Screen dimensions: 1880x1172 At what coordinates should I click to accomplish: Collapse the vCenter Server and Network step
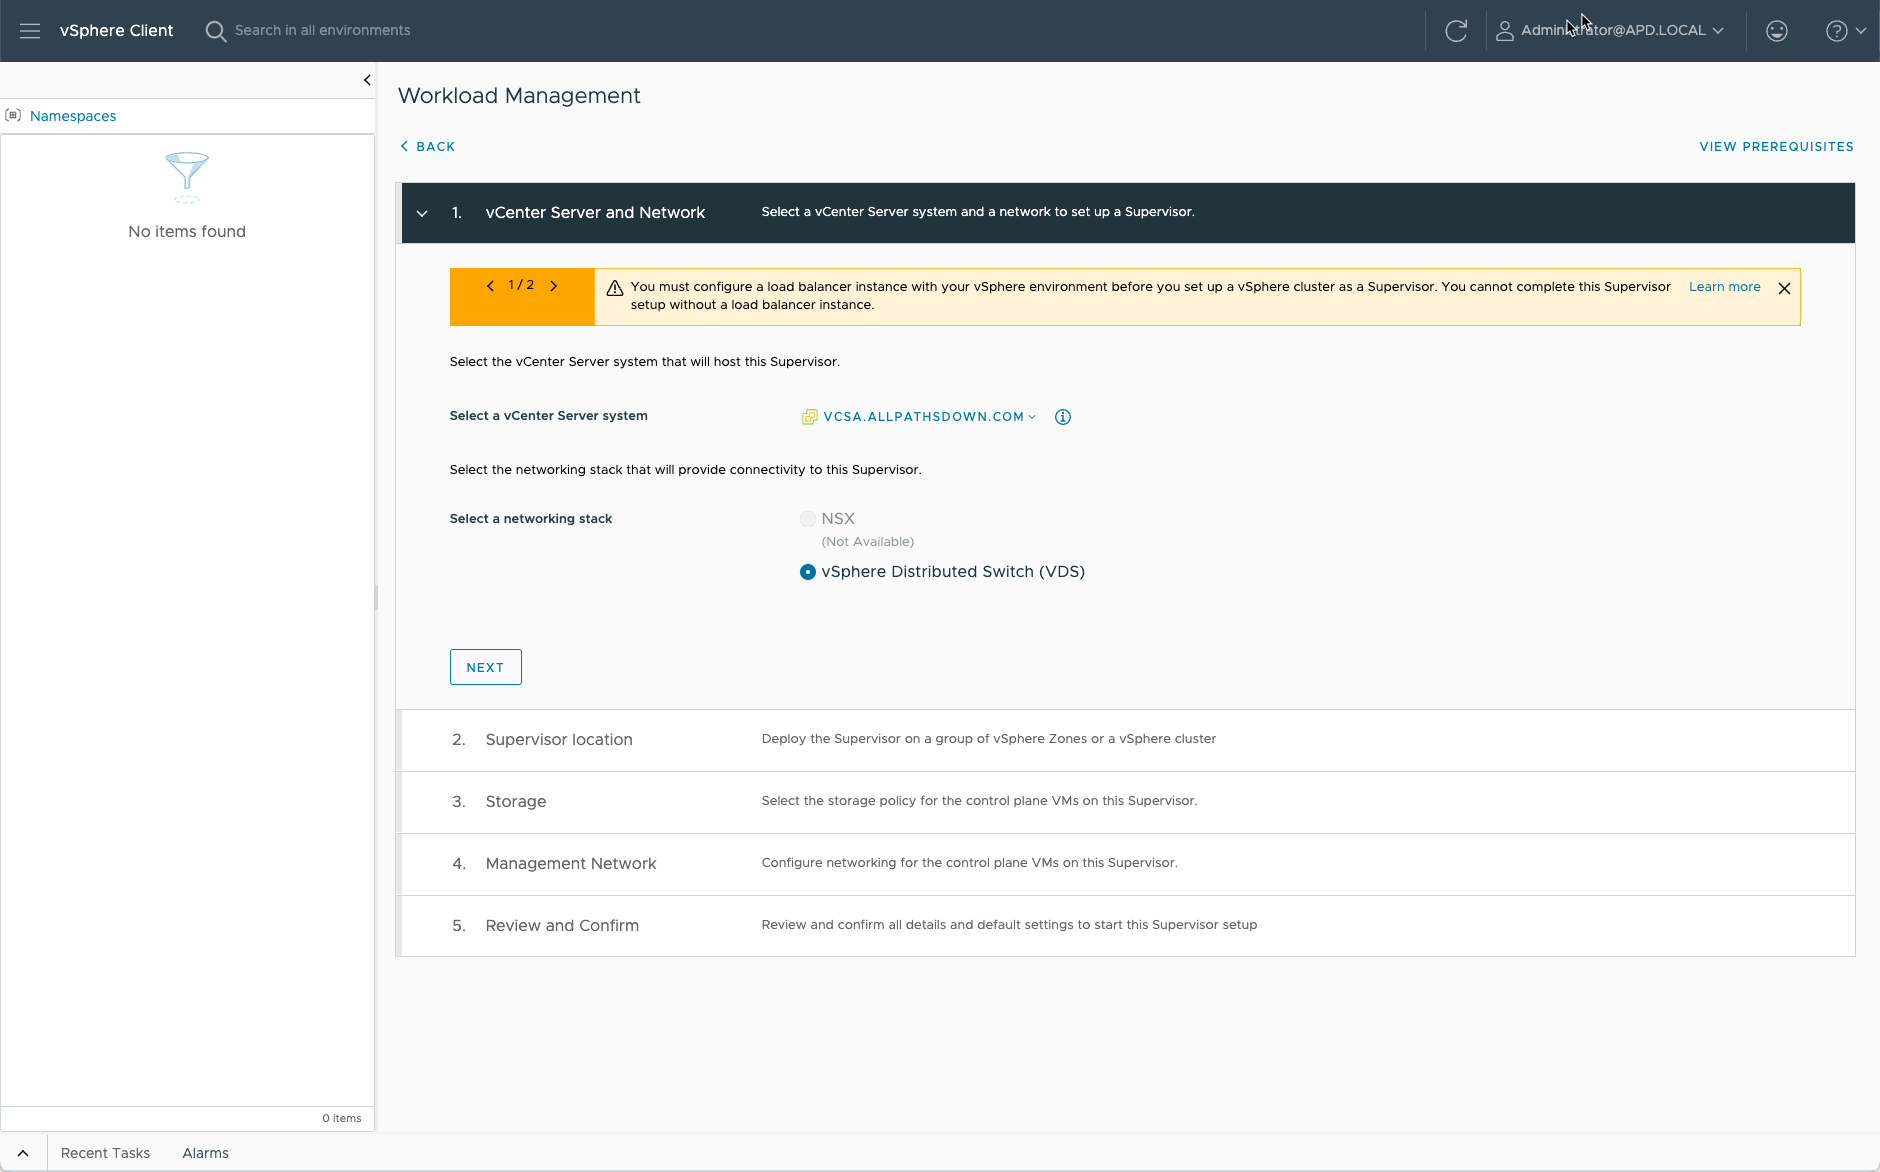pyautogui.click(x=422, y=213)
